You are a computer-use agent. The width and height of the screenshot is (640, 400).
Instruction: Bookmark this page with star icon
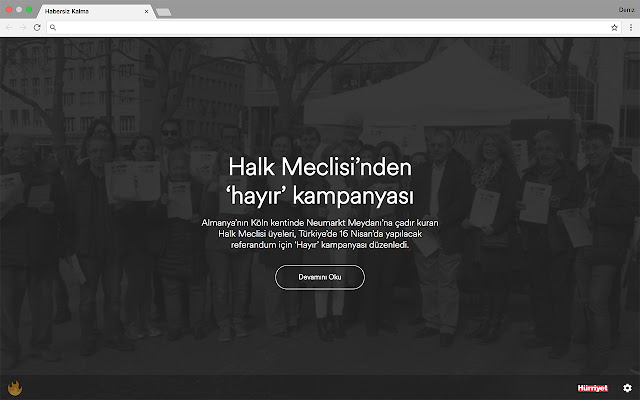pos(614,27)
